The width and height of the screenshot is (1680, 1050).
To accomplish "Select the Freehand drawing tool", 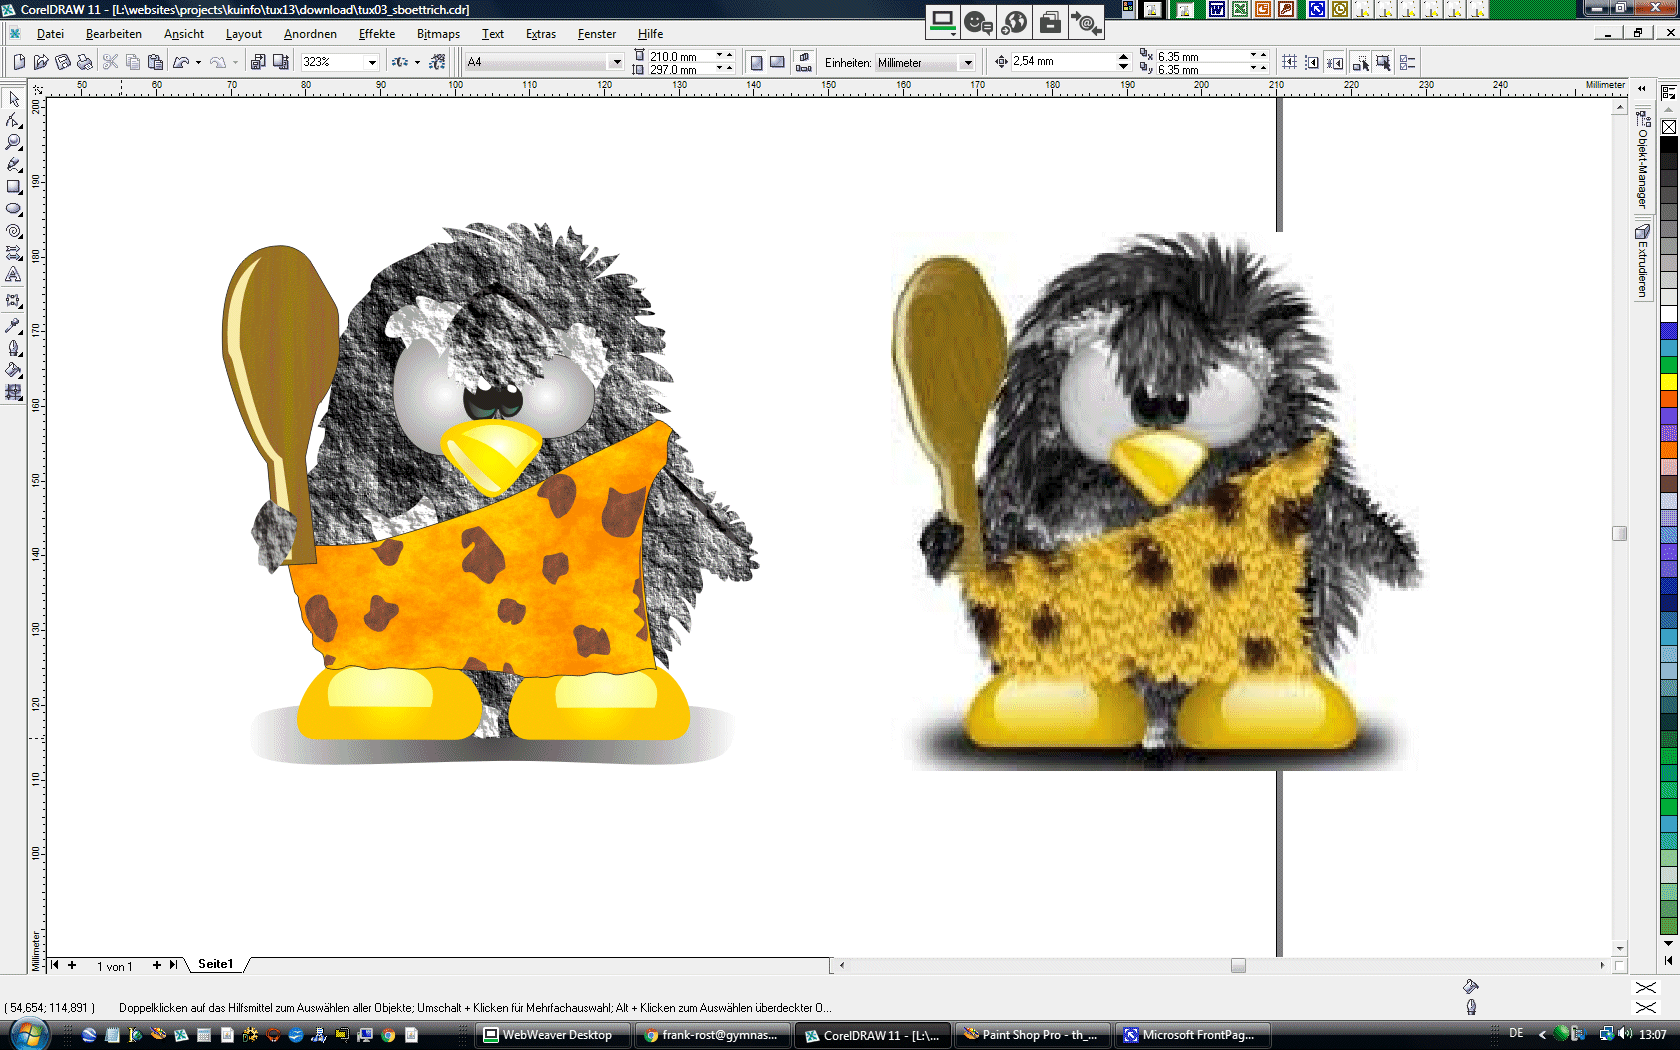I will pos(14,165).
